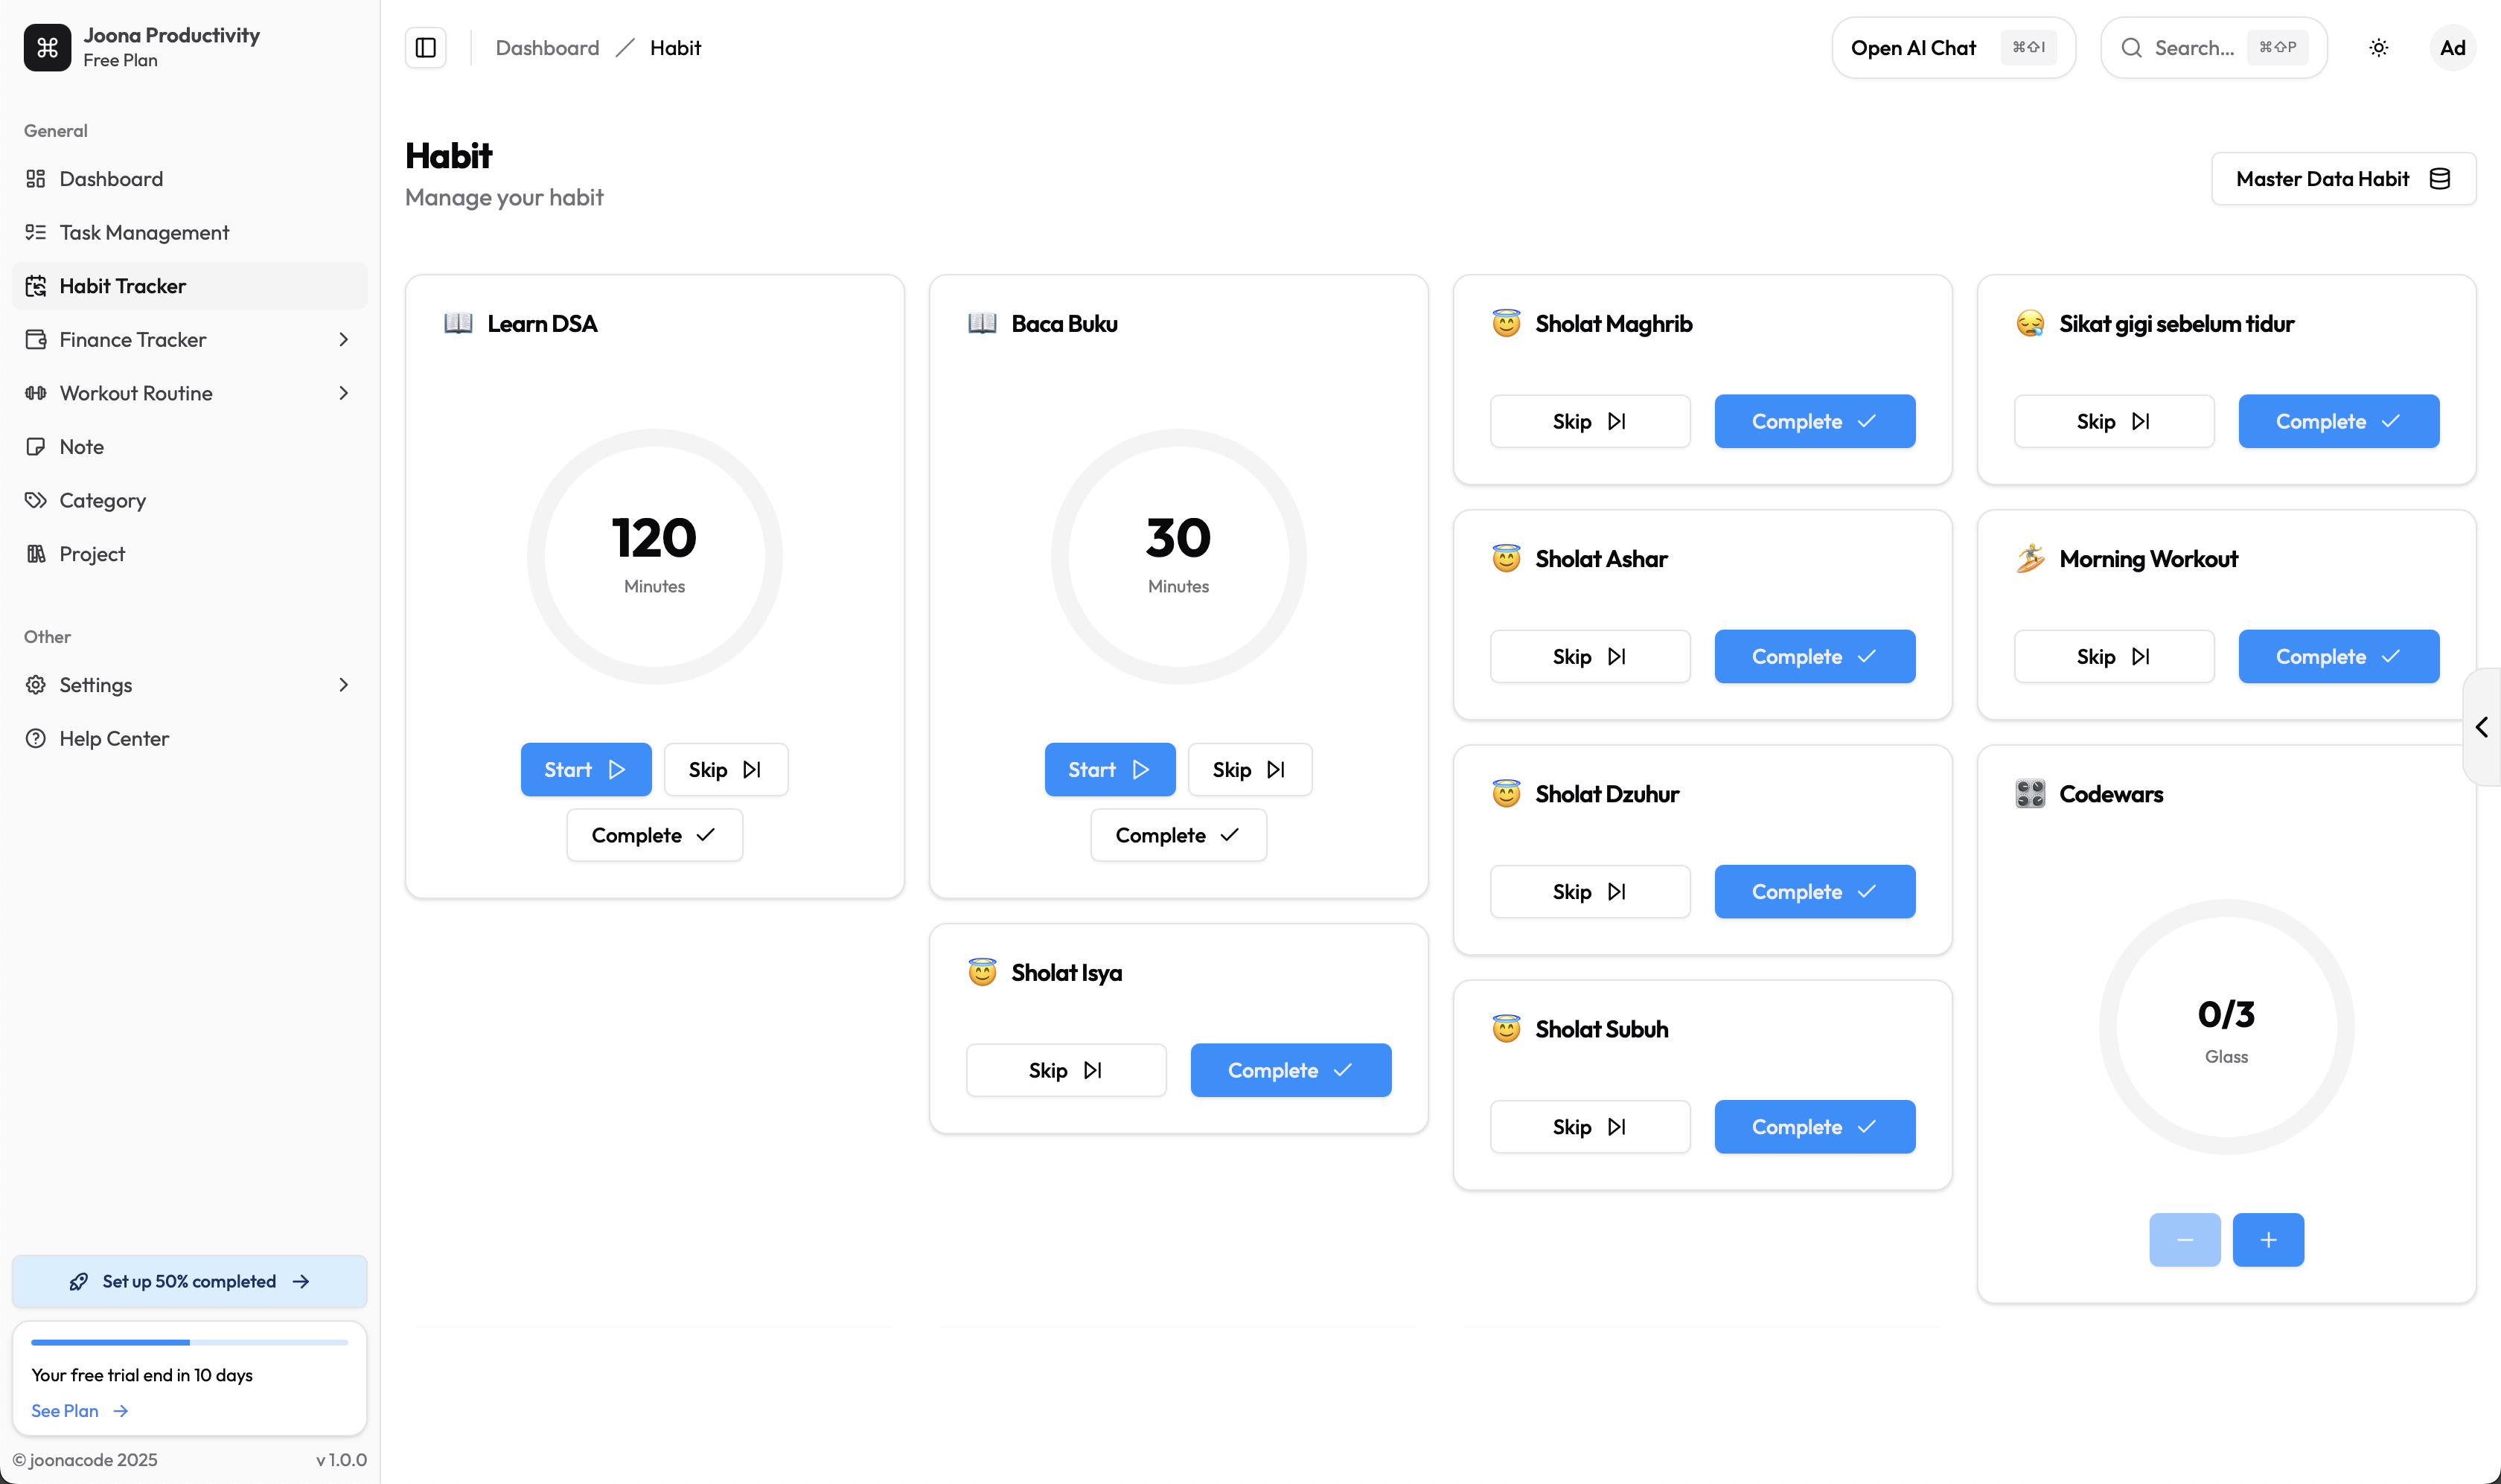Expand the Workout Routine menu
The image size is (2501, 1484).
pyautogui.click(x=343, y=392)
